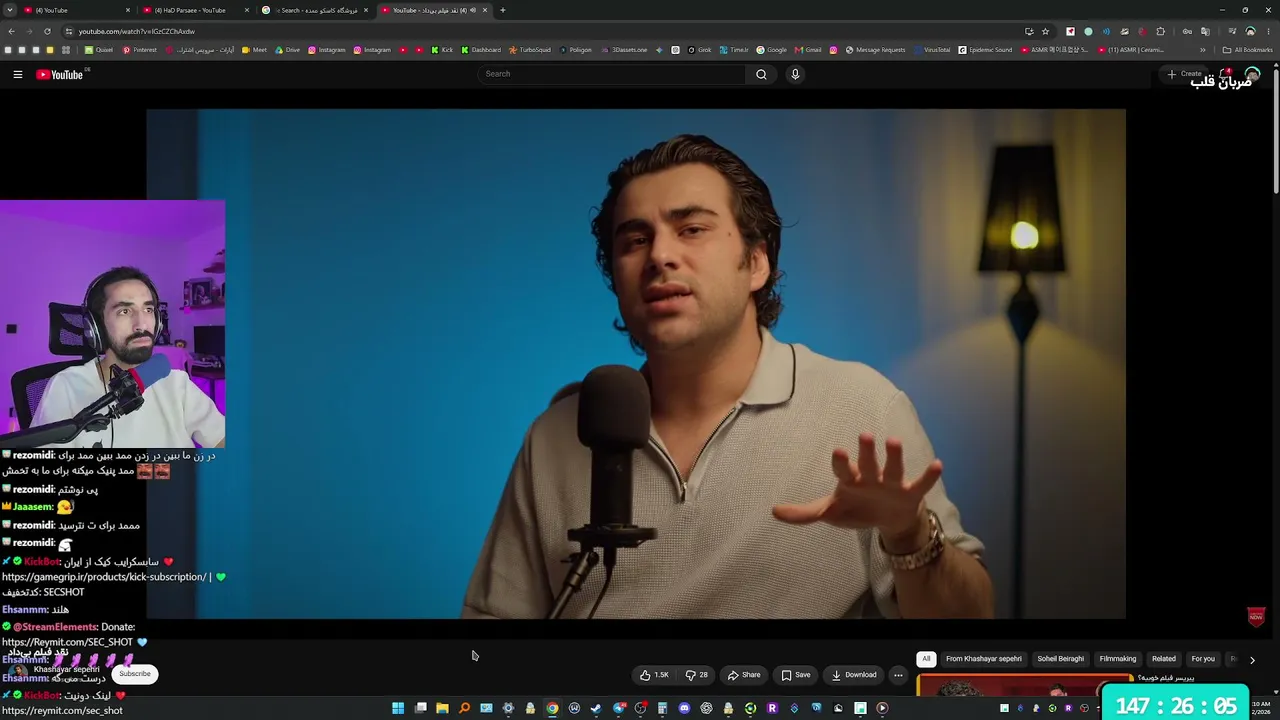Open Chrome profile avatar
Screen dimensions: 1280x720
pos(1250,31)
